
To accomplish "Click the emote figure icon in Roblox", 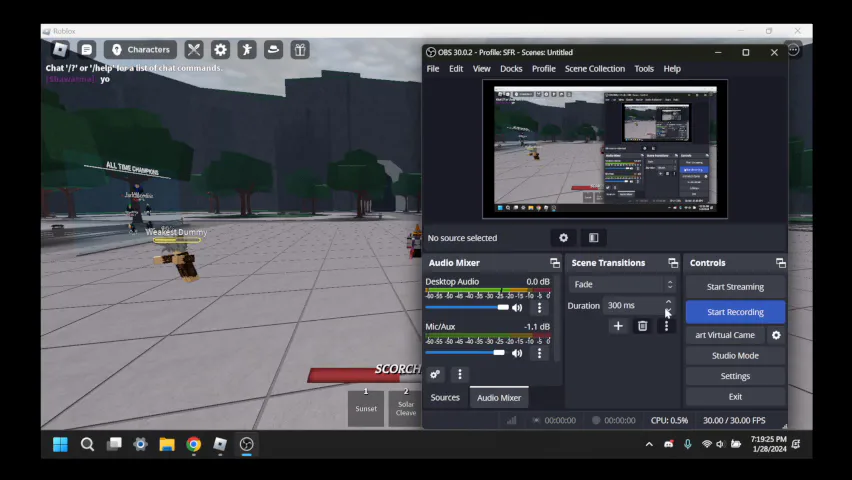I will pos(247,49).
